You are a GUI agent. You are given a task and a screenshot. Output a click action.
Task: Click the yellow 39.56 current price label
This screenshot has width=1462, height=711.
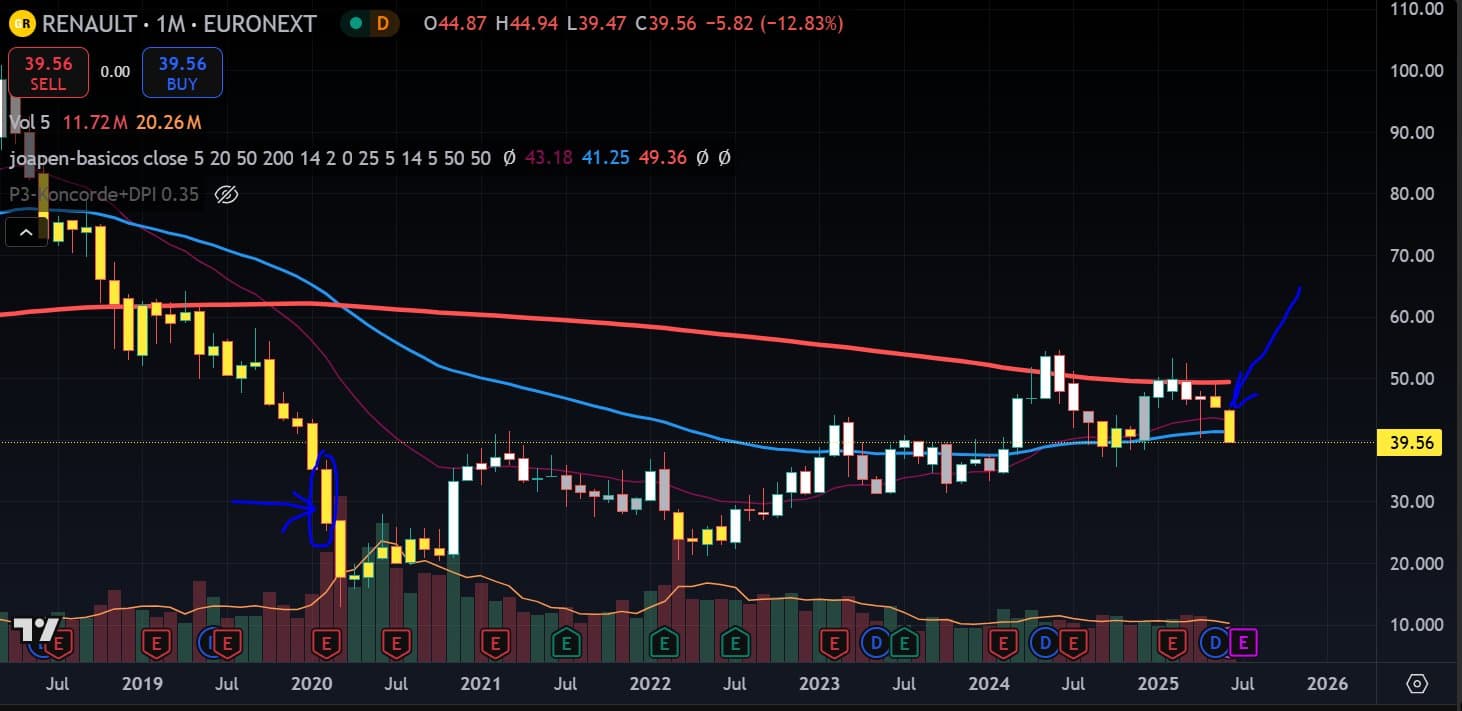pyautogui.click(x=1410, y=442)
